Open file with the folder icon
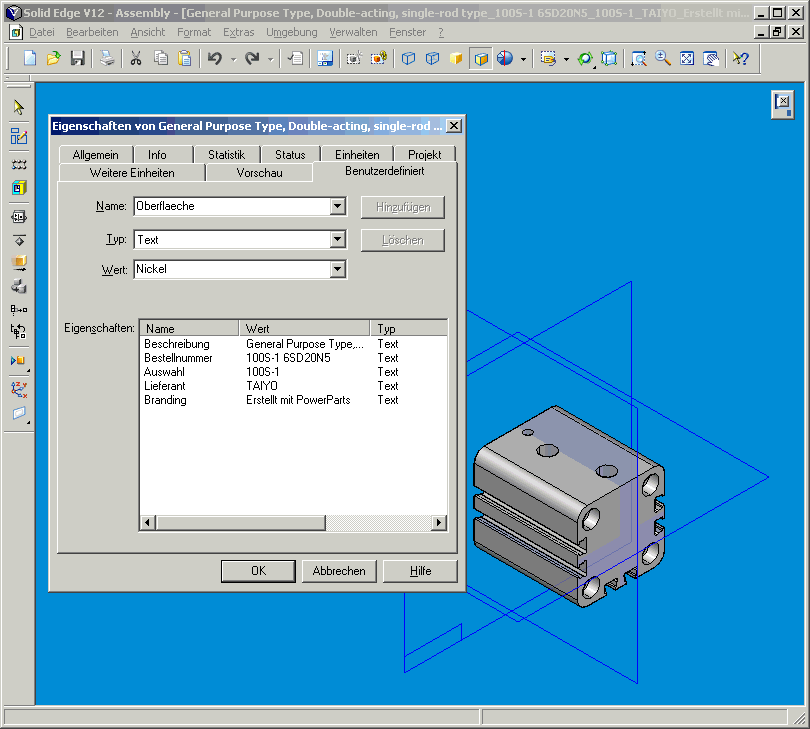The width and height of the screenshot is (810, 729). click(x=54, y=59)
